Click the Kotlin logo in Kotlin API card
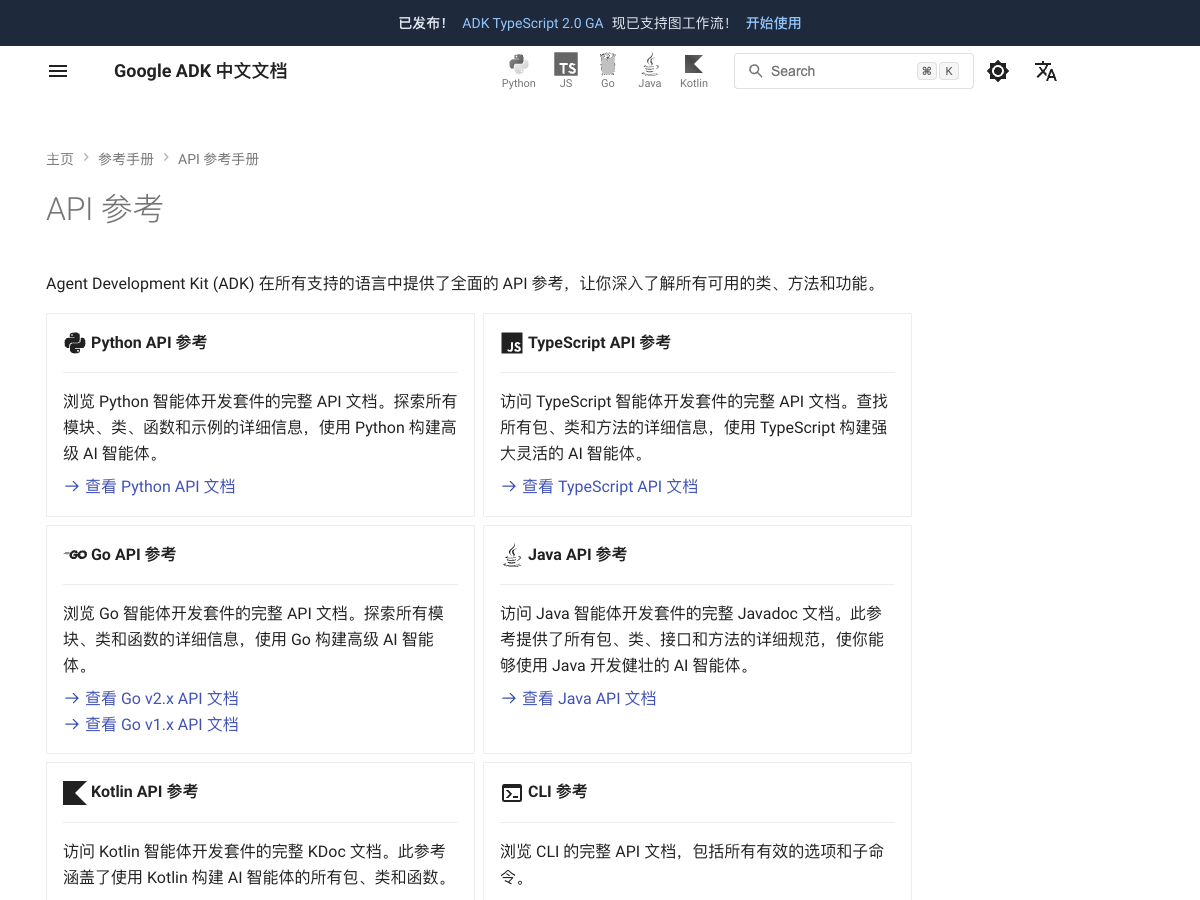Screen dimensions: 1200x900 click(x=74, y=792)
